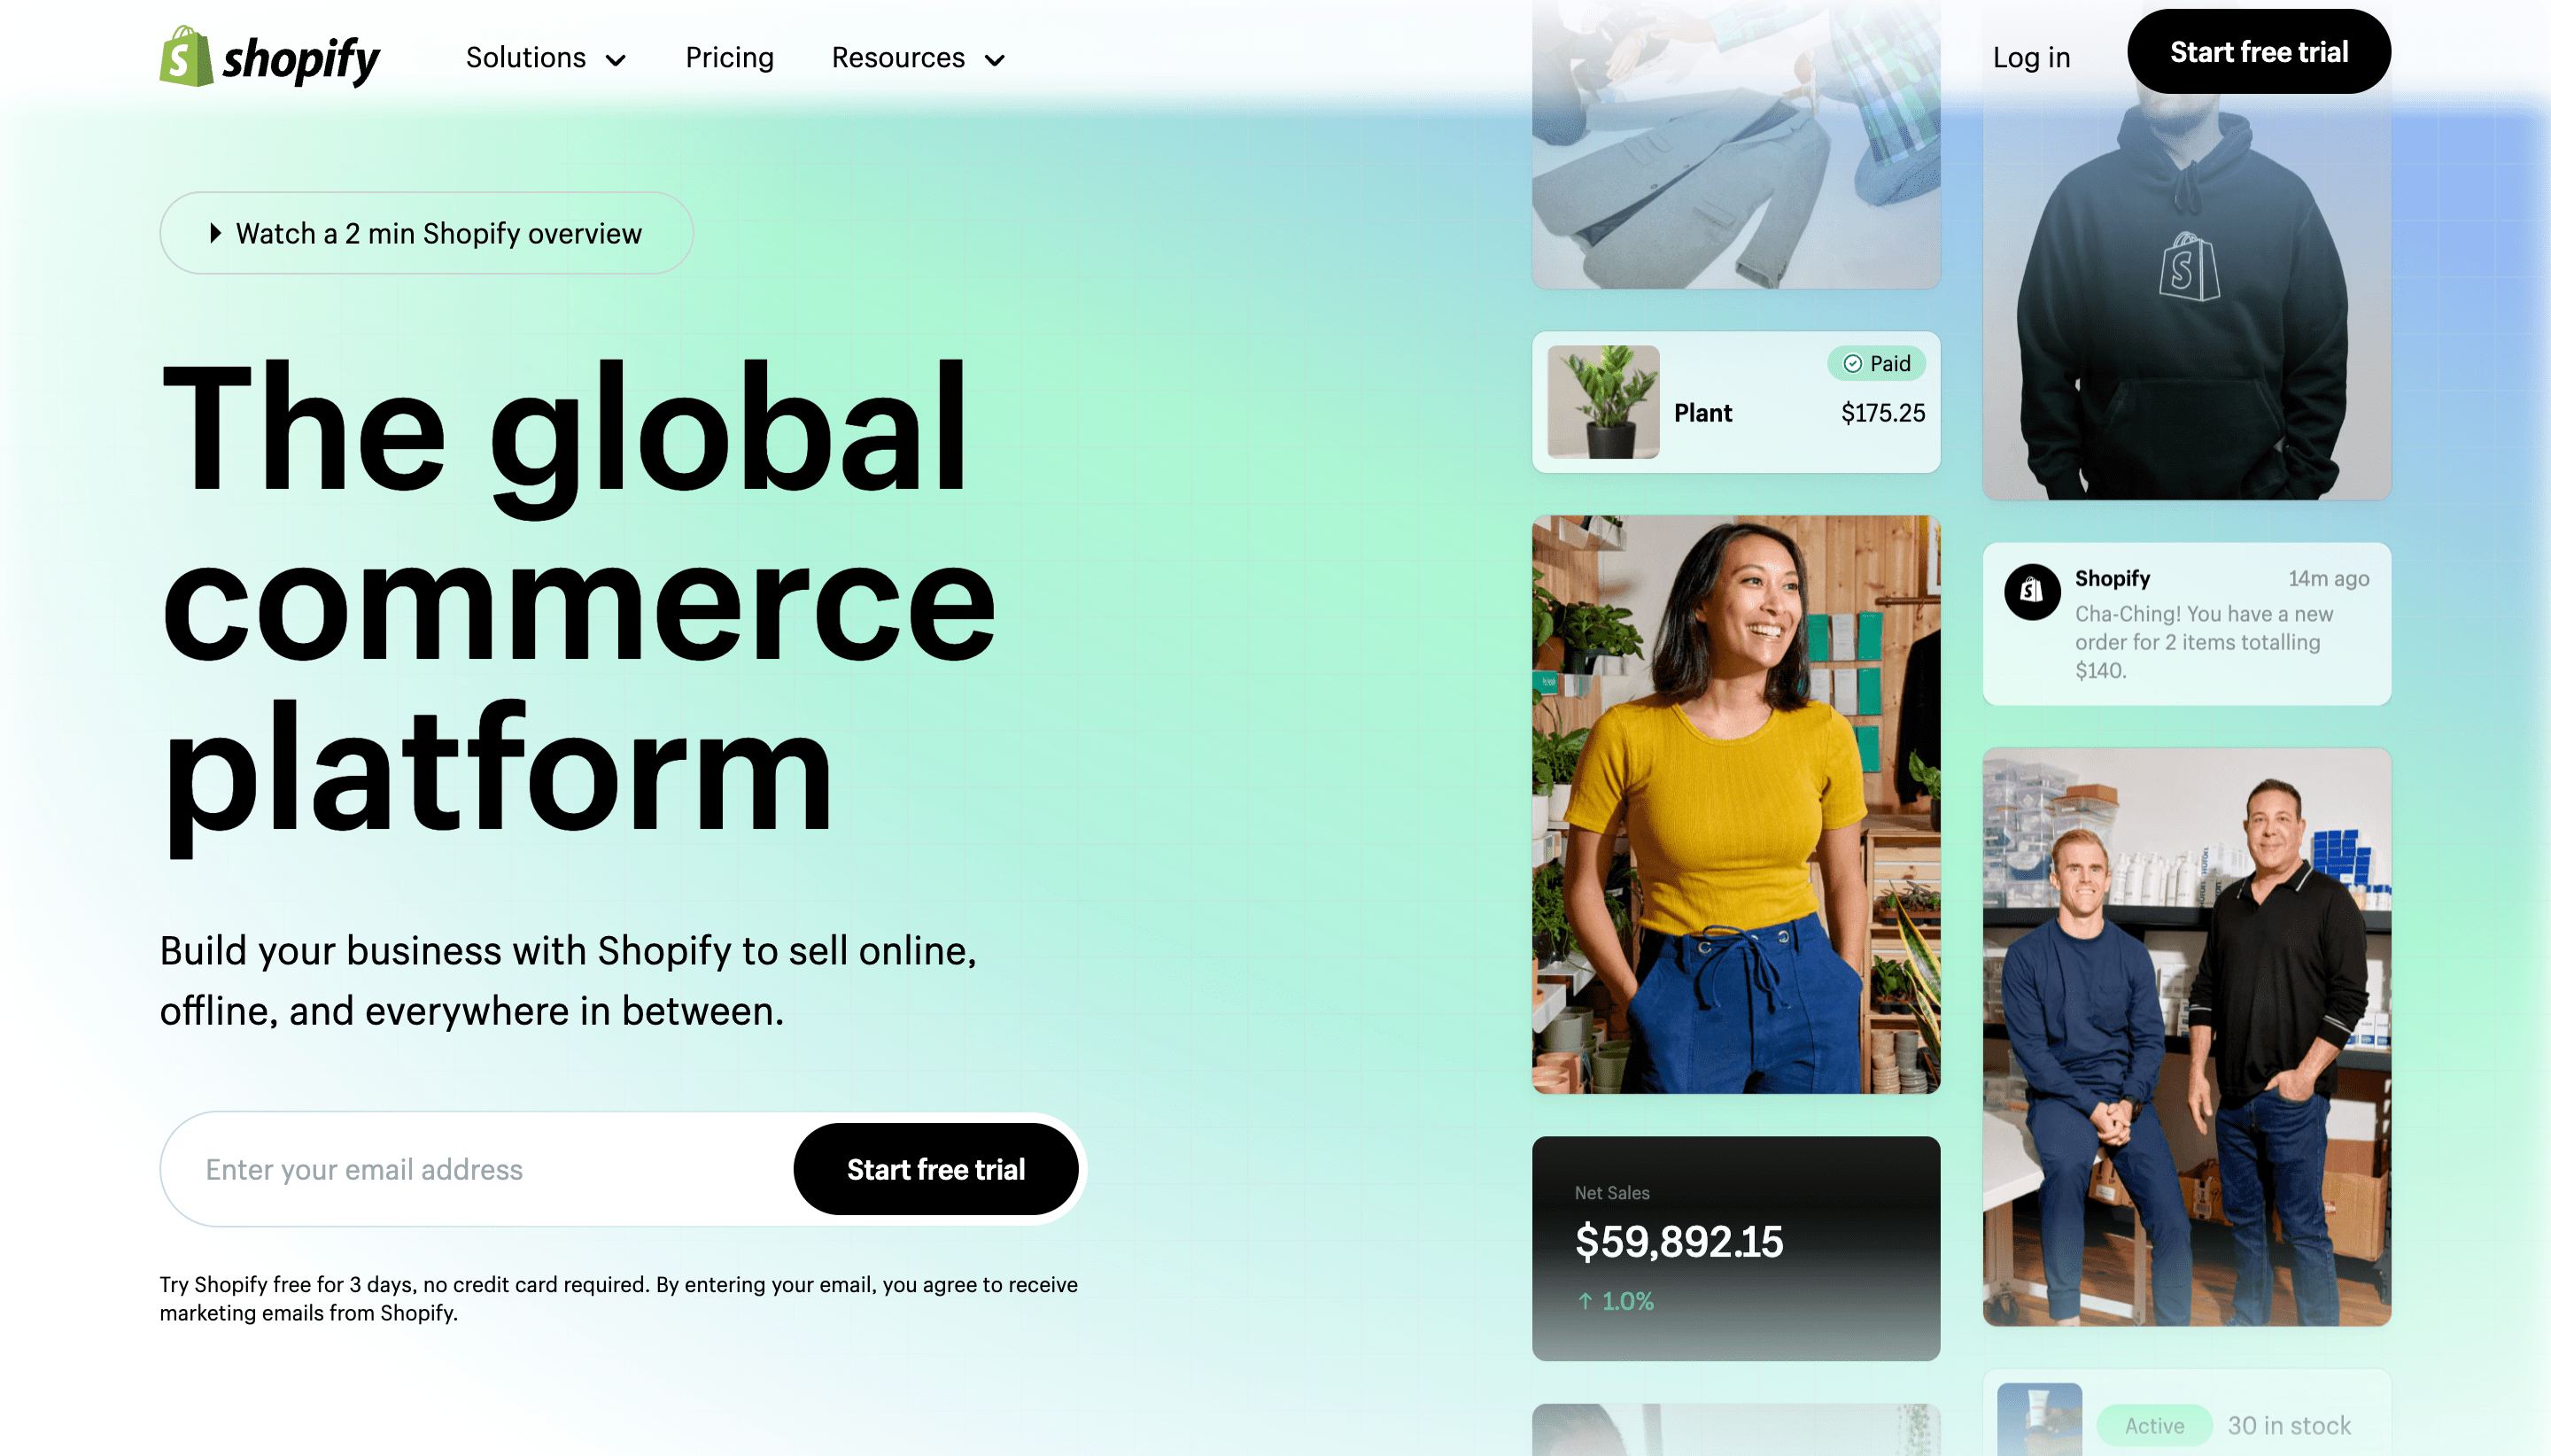
Task: Click the Active status badge
Action: click(x=2154, y=1425)
